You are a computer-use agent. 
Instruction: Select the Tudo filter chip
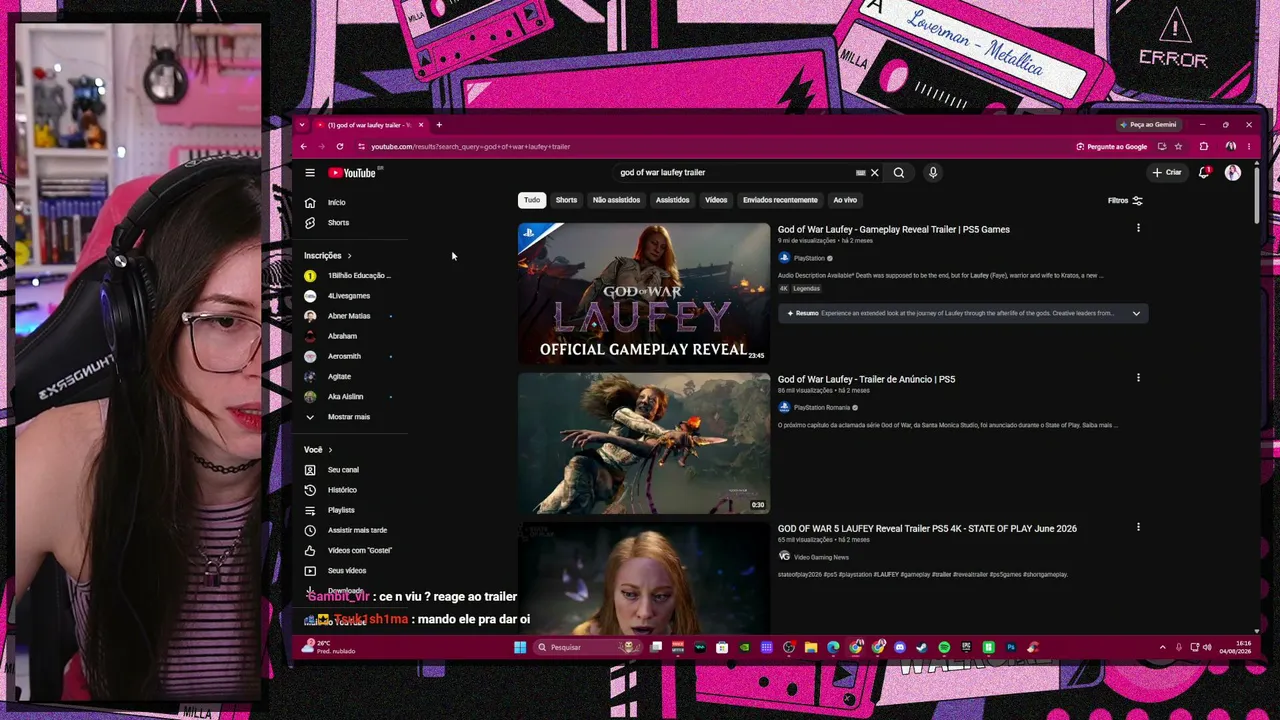[x=532, y=200]
